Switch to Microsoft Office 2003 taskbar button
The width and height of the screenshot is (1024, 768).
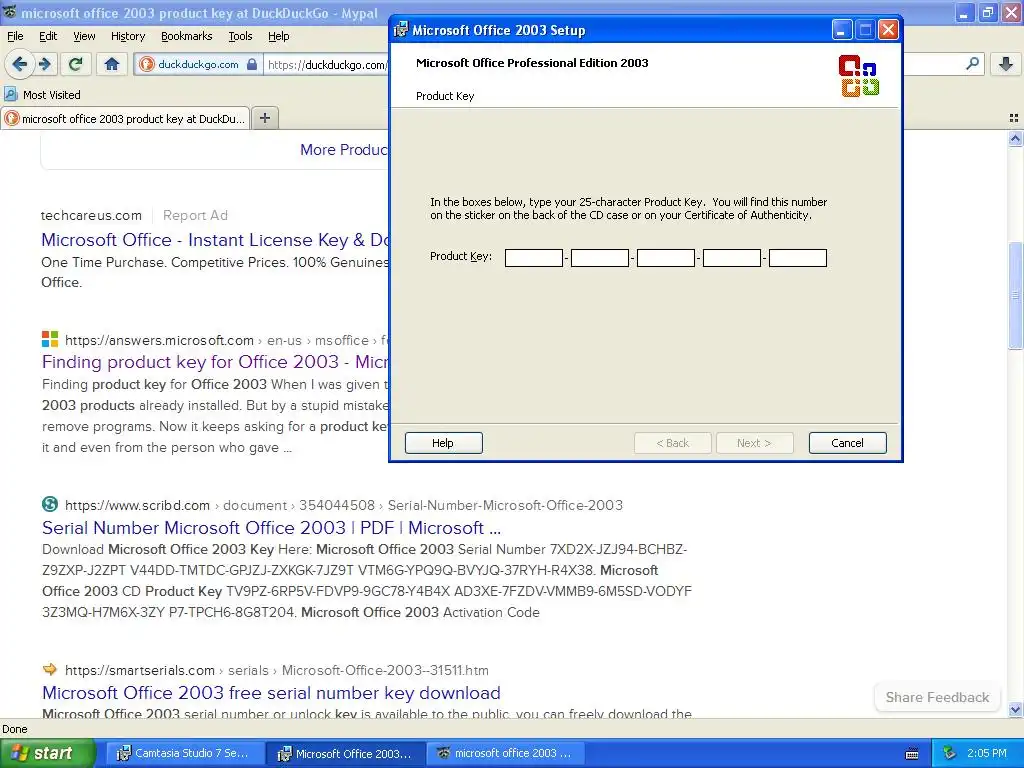pyautogui.click(x=345, y=753)
